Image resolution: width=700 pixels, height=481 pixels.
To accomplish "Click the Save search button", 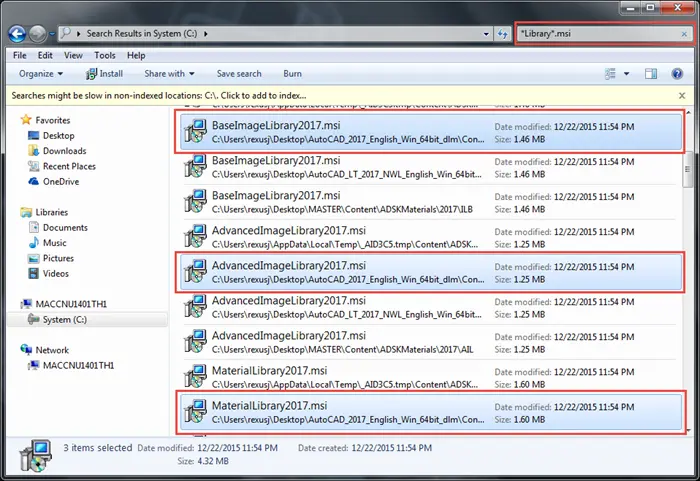I will point(239,74).
